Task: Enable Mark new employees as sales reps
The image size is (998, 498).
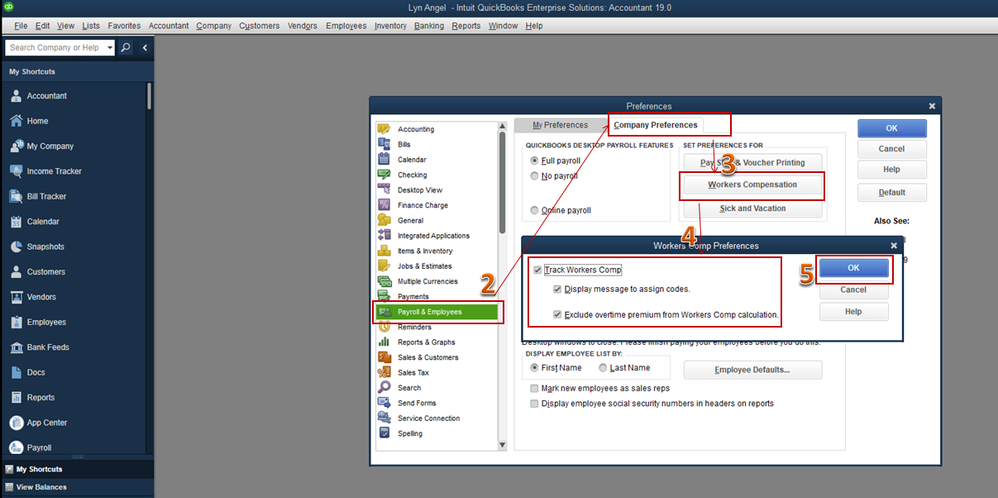Action: coord(534,388)
